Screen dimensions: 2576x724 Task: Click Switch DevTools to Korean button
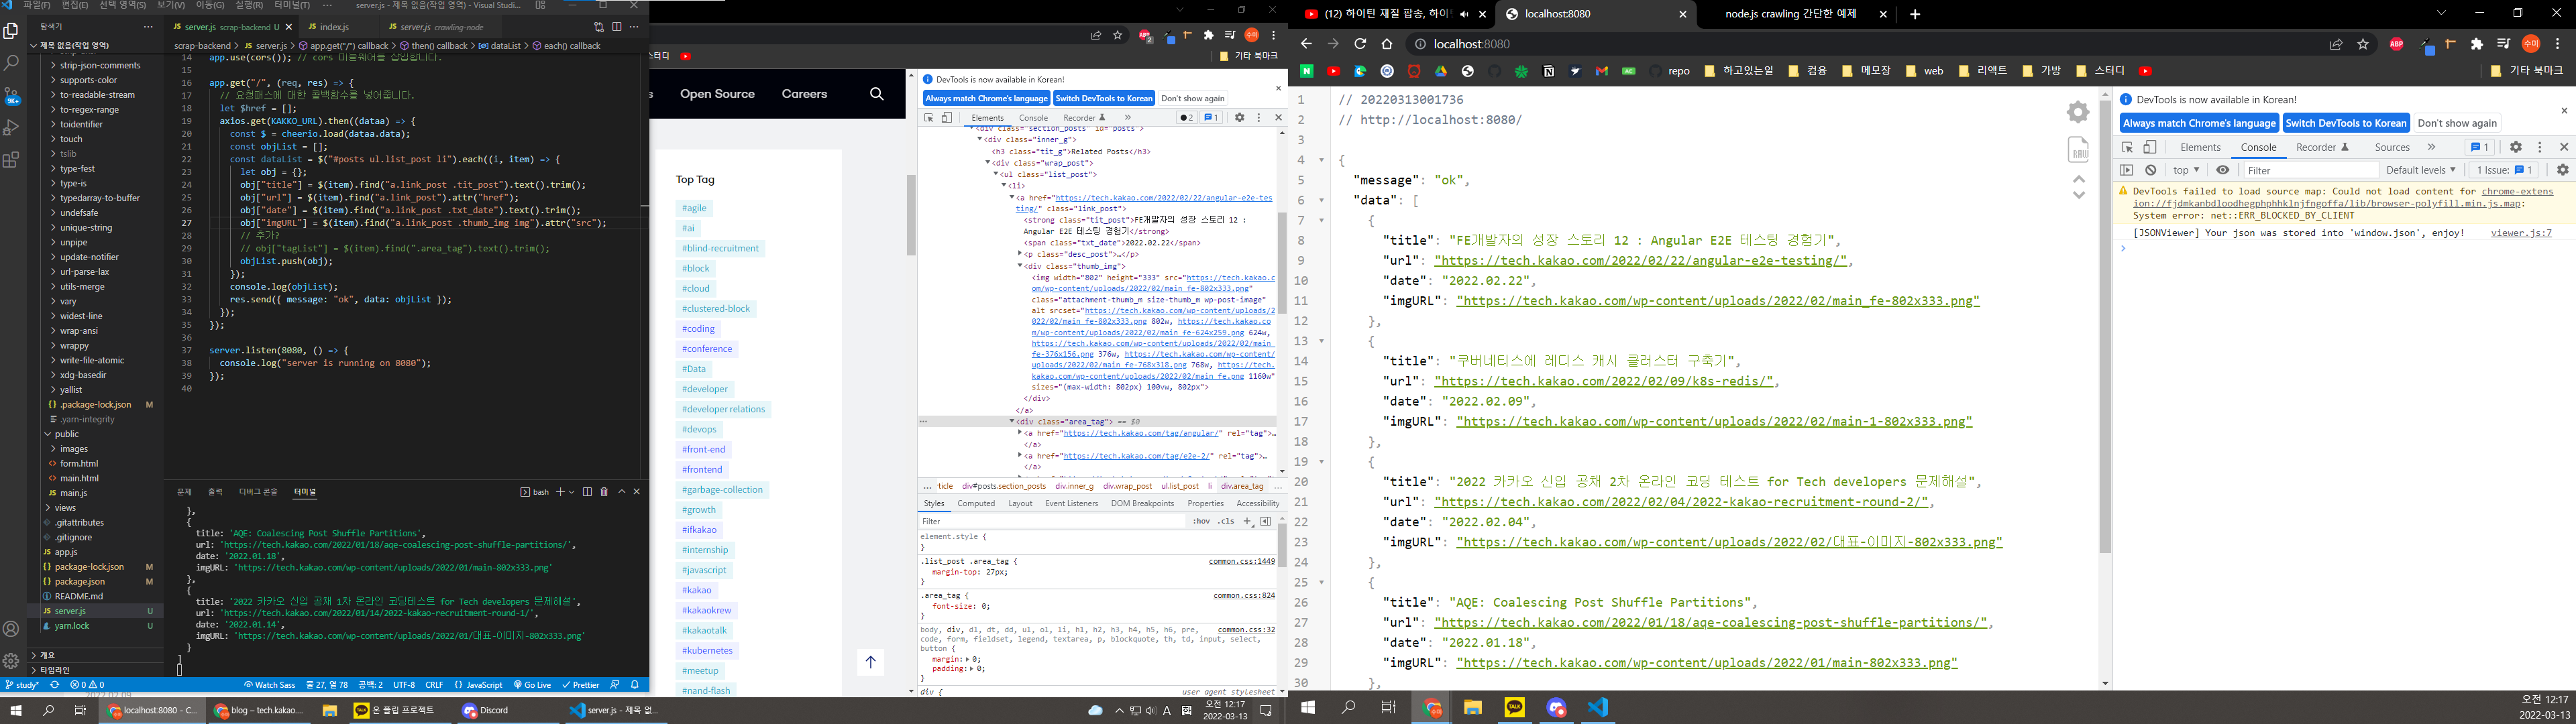(x=2345, y=123)
